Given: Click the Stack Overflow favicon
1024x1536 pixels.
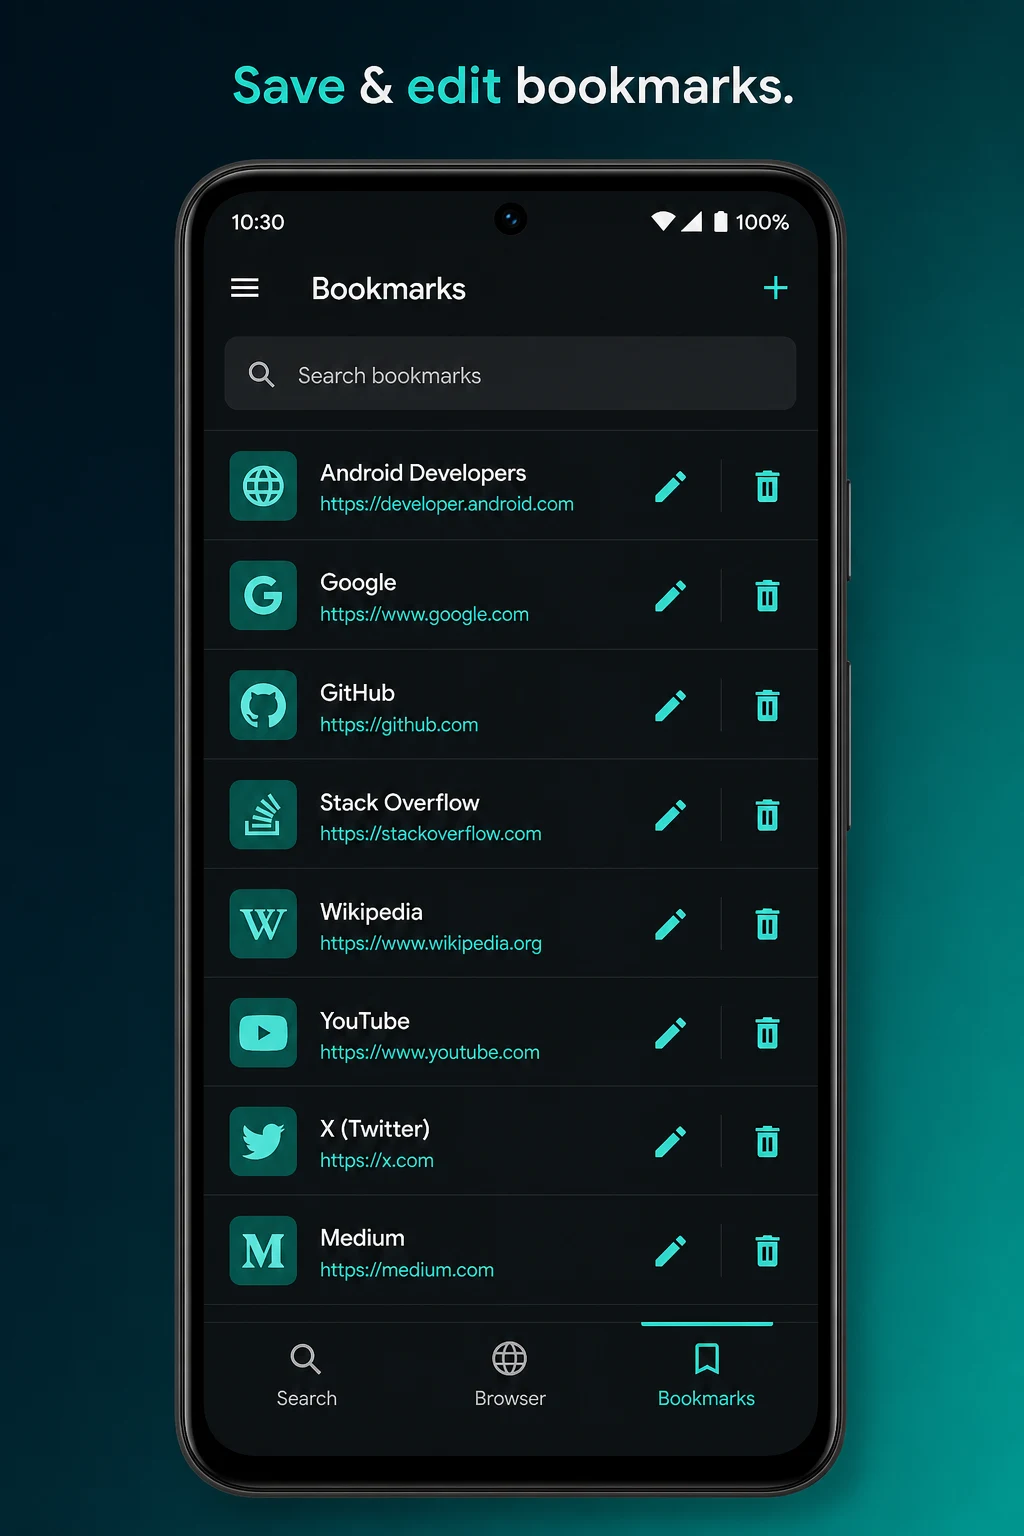Looking at the screenshot, I should pos(263,815).
